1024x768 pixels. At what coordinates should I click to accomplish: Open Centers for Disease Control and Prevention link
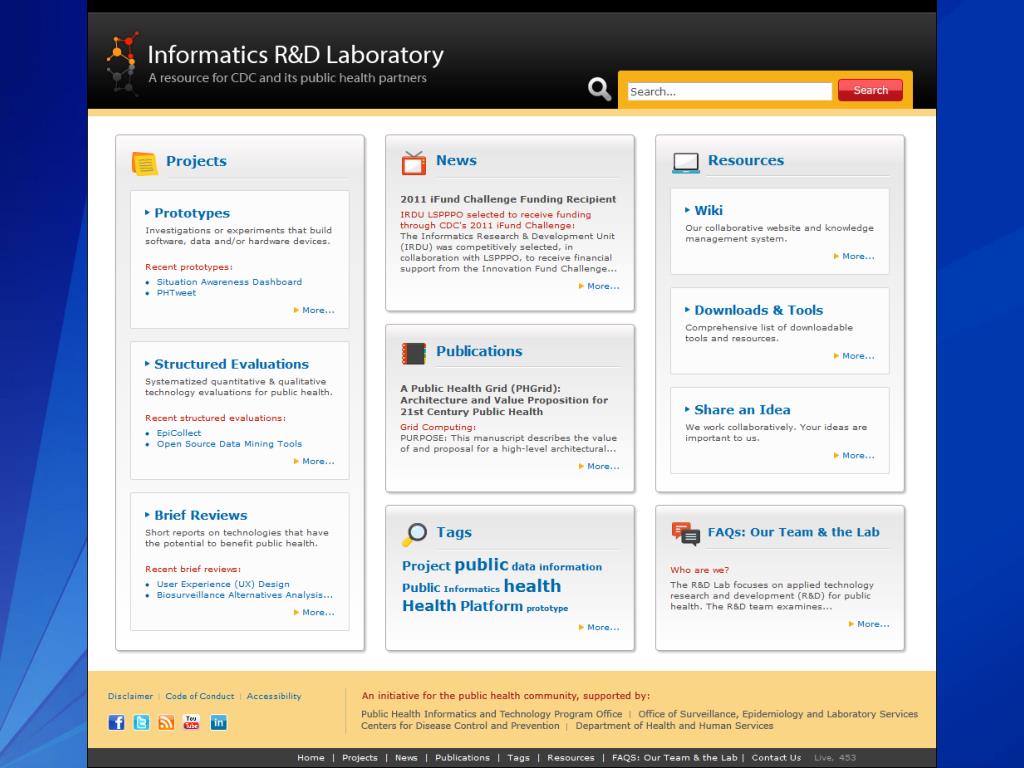pyautogui.click(x=460, y=726)
